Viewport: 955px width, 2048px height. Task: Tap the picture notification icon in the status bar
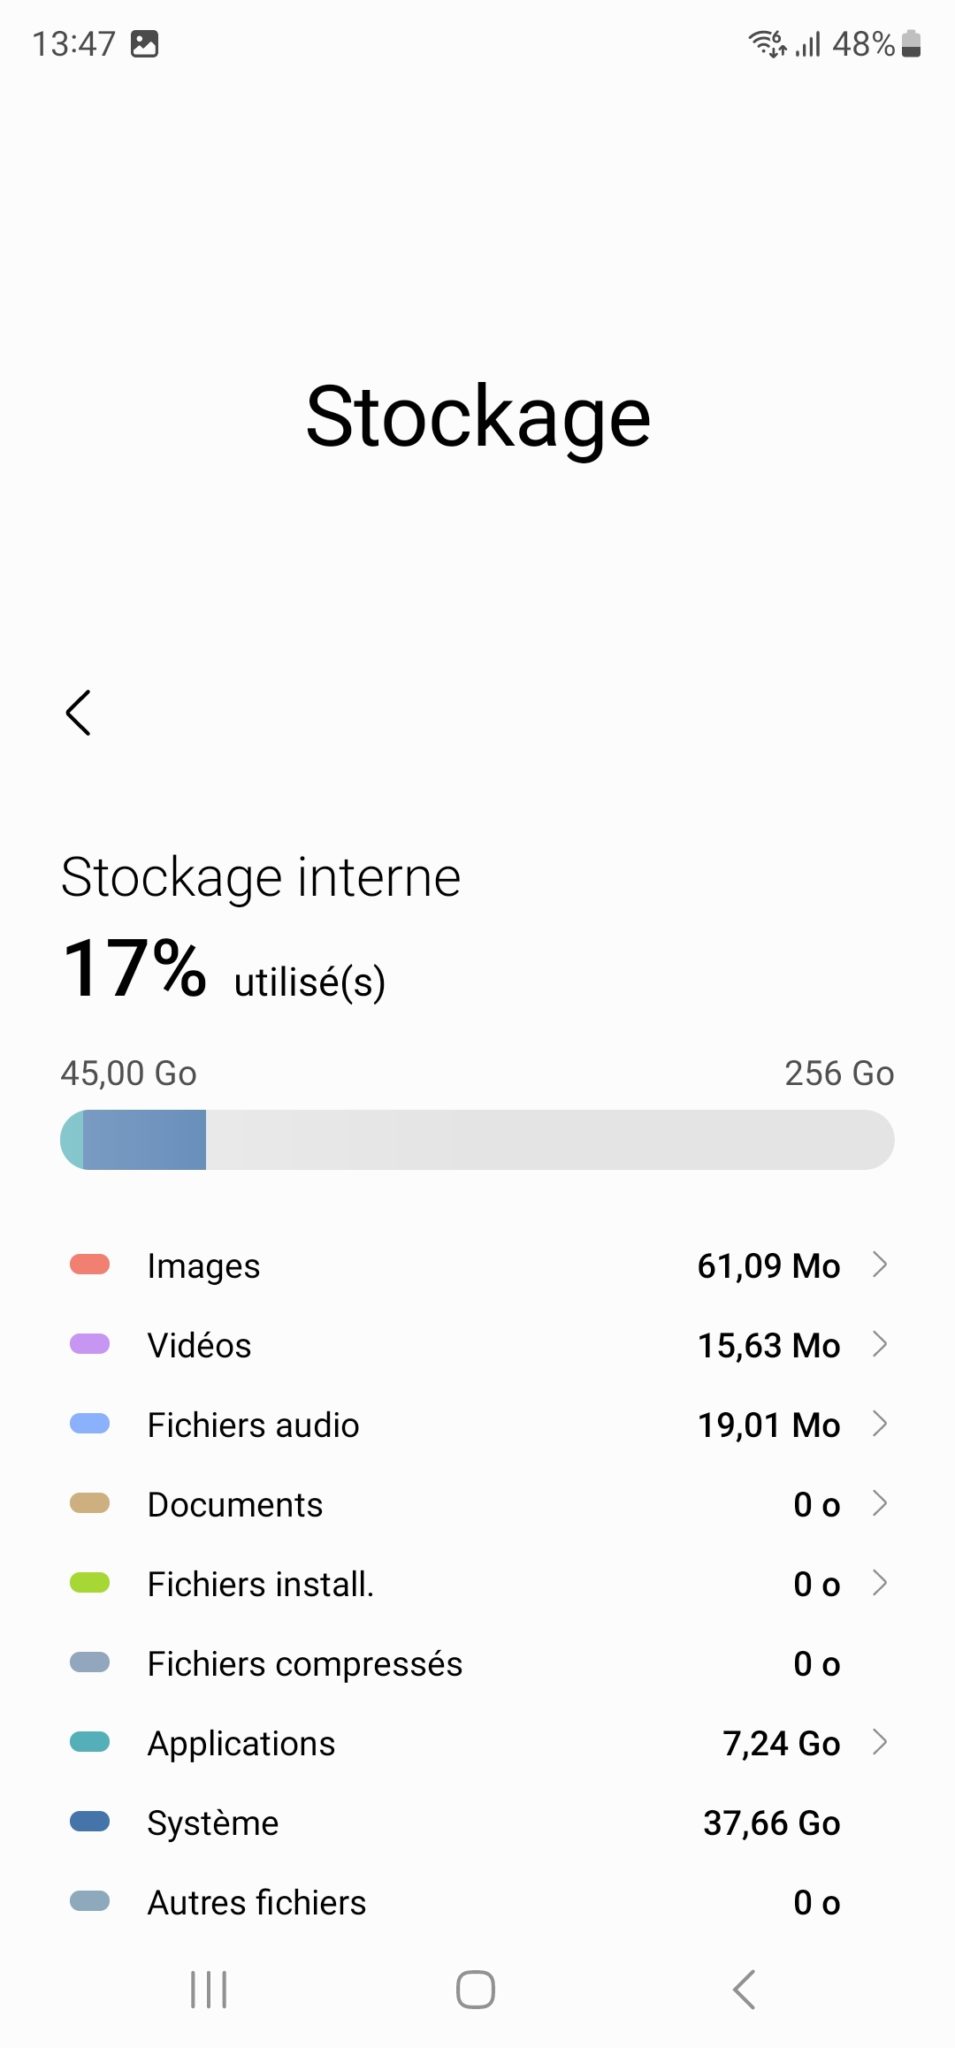145,44
